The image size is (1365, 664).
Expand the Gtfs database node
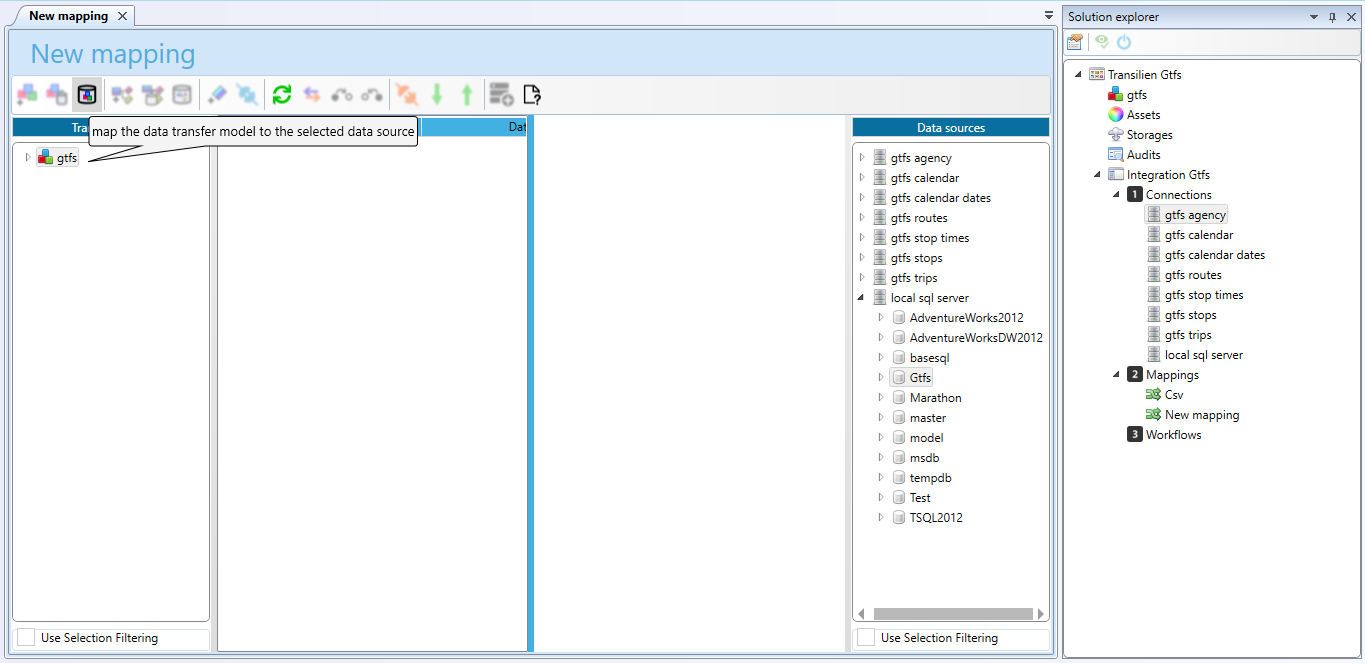click(881, 378)
